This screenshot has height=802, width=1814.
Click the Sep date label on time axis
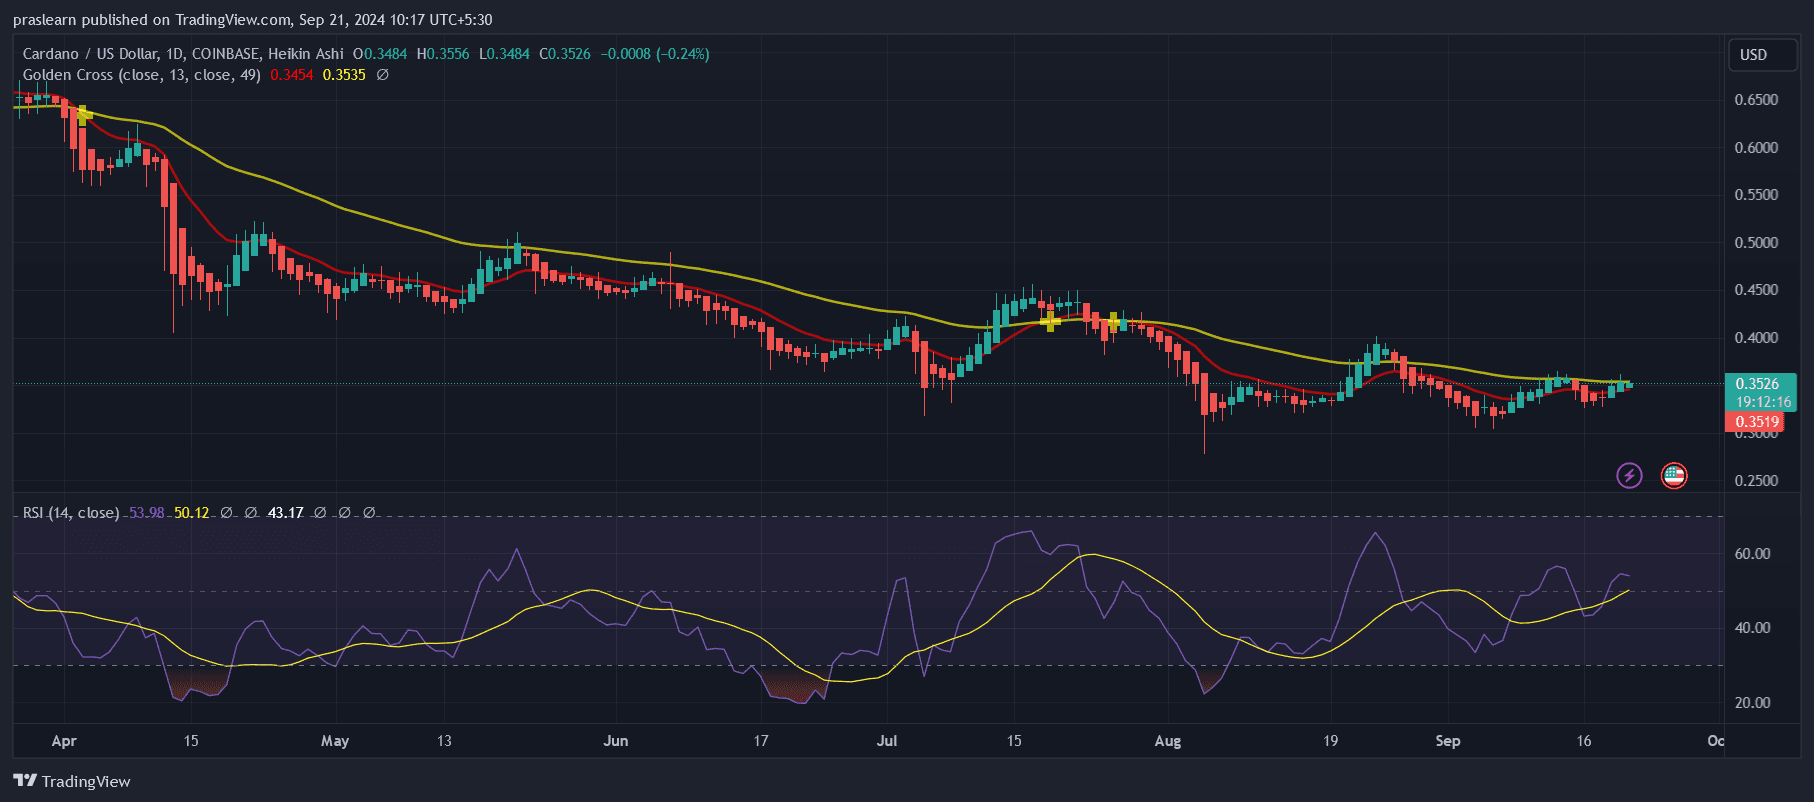(1448, 741)
